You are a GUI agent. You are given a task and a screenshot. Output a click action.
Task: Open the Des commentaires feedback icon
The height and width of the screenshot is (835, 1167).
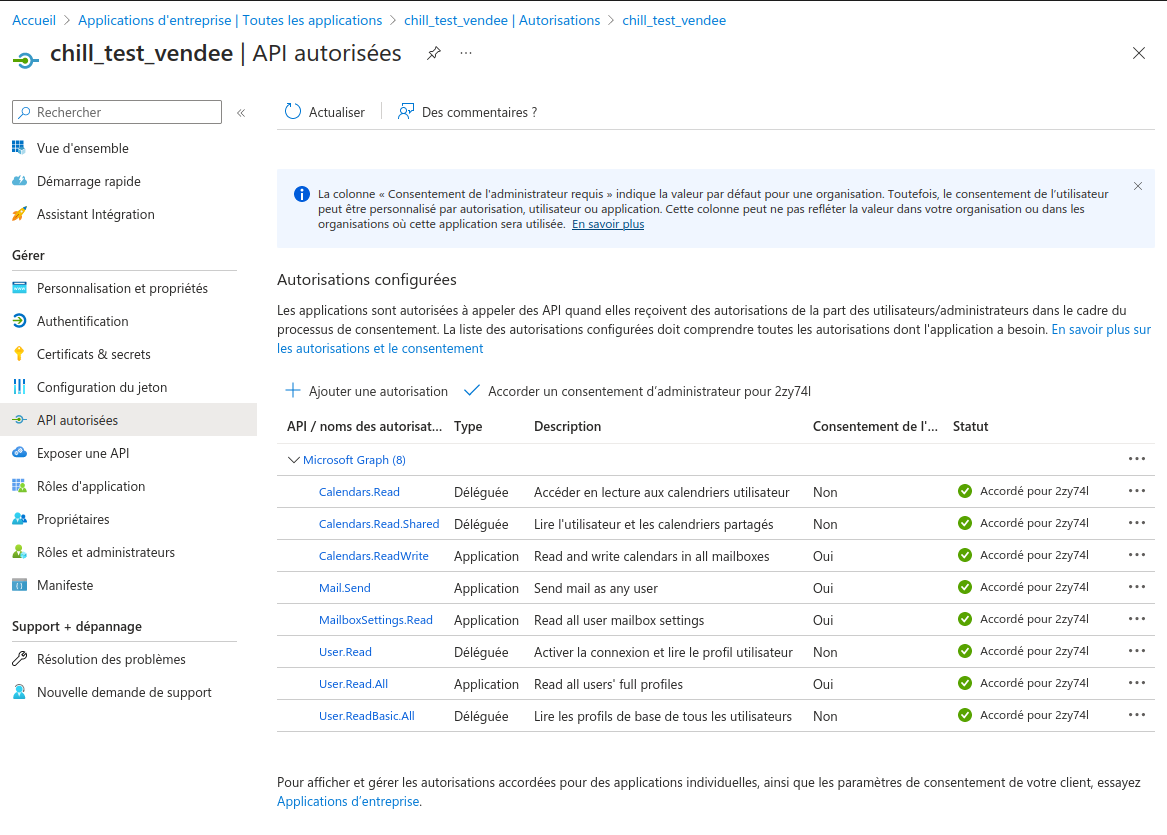[x=406, y=112]
